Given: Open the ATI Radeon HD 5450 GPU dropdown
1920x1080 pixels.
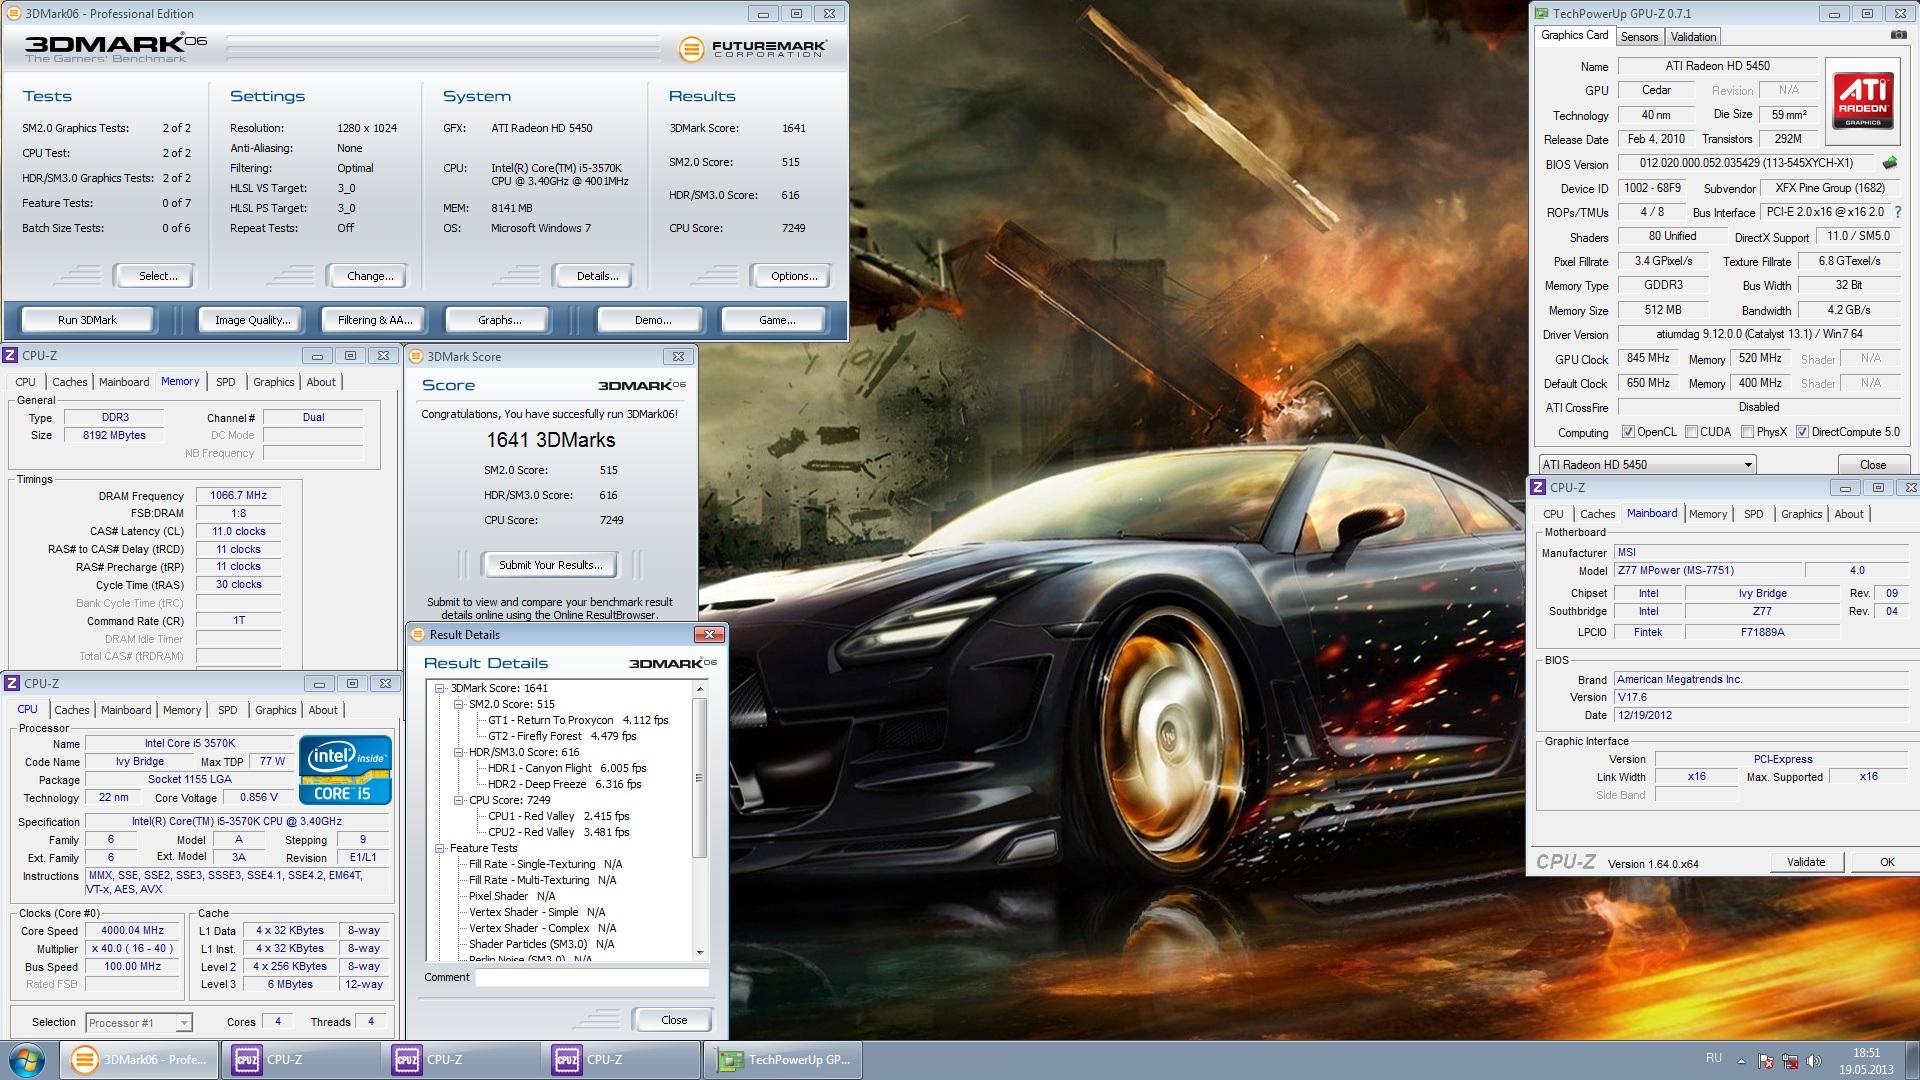Looking at the screenshot, I should [x=1647, y=464].
